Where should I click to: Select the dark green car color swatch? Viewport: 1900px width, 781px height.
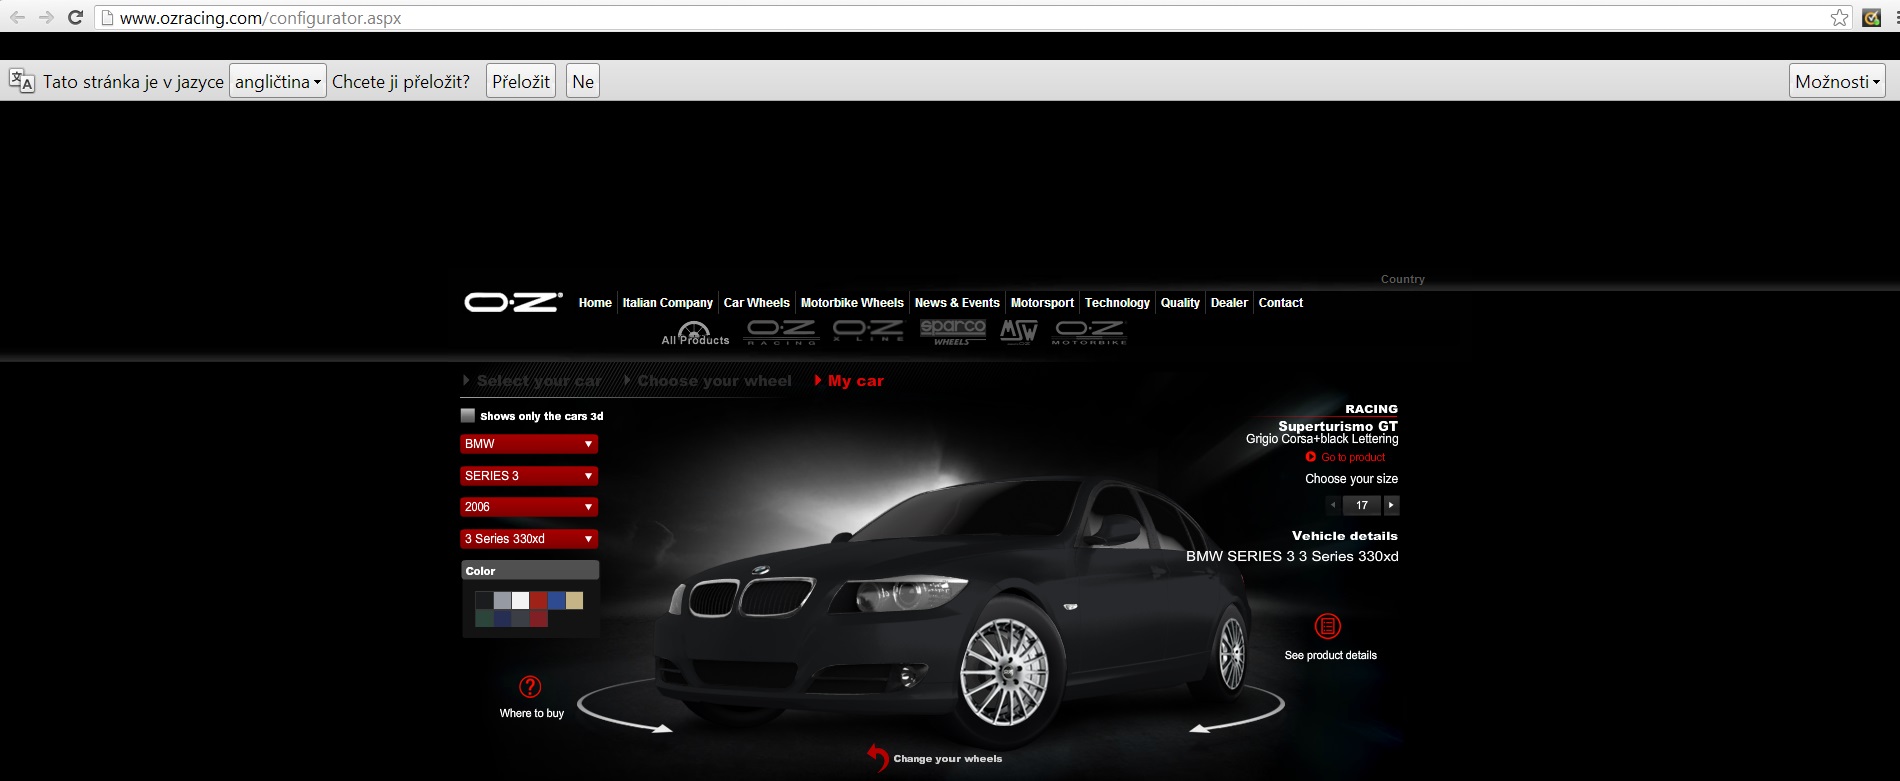[484, 618]
